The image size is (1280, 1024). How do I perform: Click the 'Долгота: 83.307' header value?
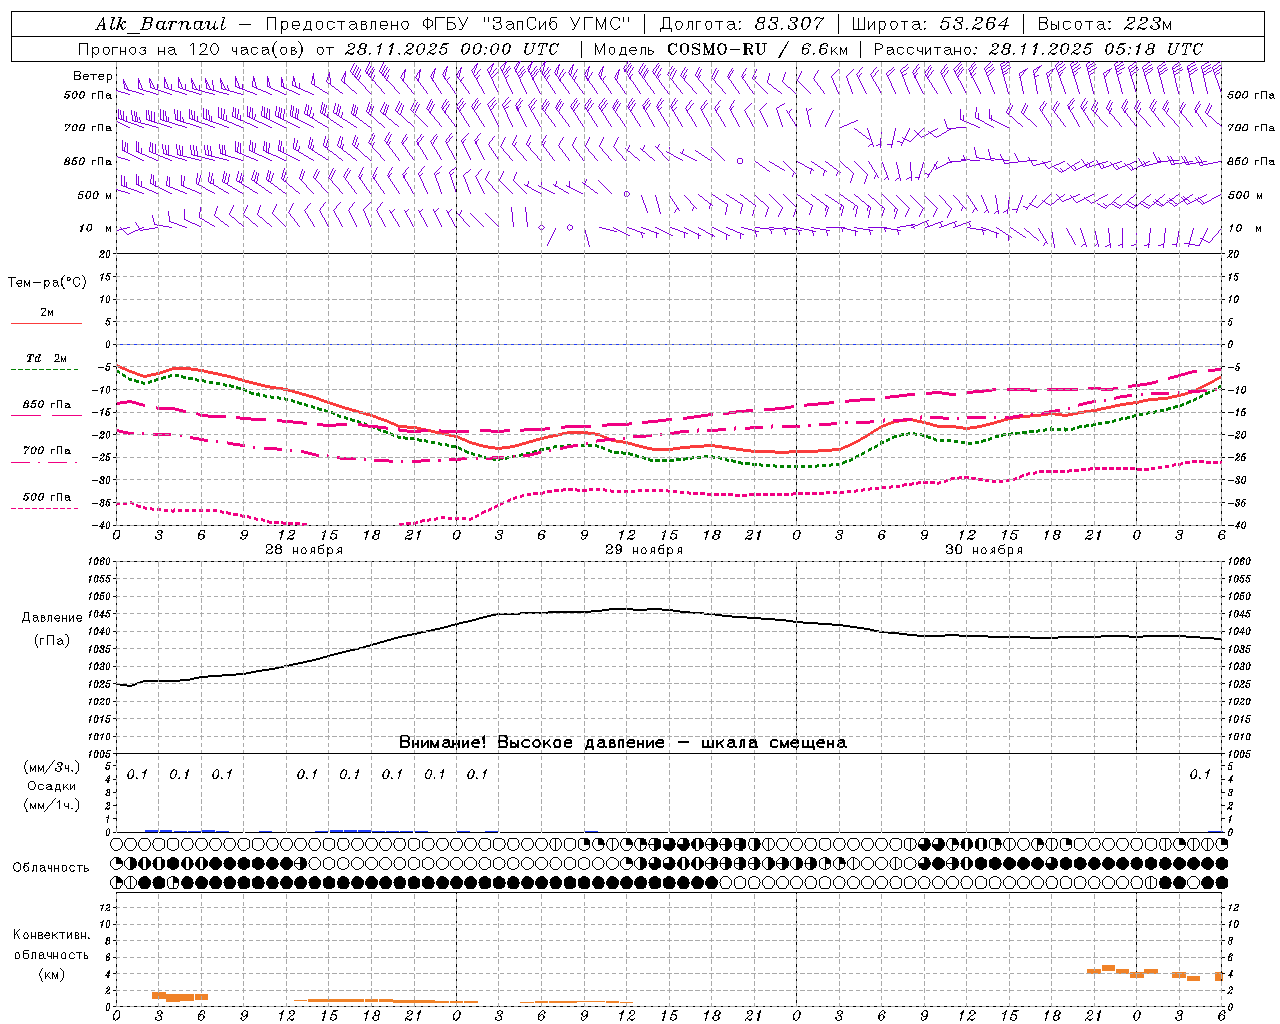[x=742, y=24]
